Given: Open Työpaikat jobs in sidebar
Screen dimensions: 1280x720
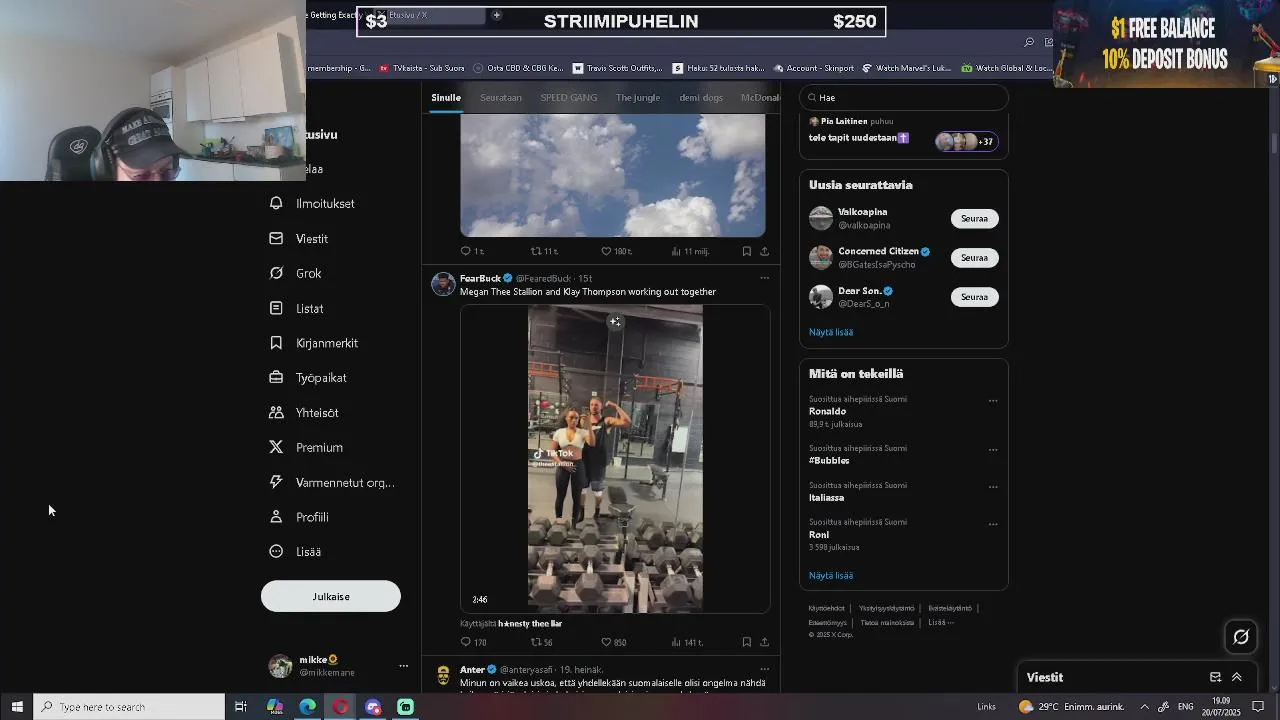Looking at the screenshot, I should click(x=307, y=378).
